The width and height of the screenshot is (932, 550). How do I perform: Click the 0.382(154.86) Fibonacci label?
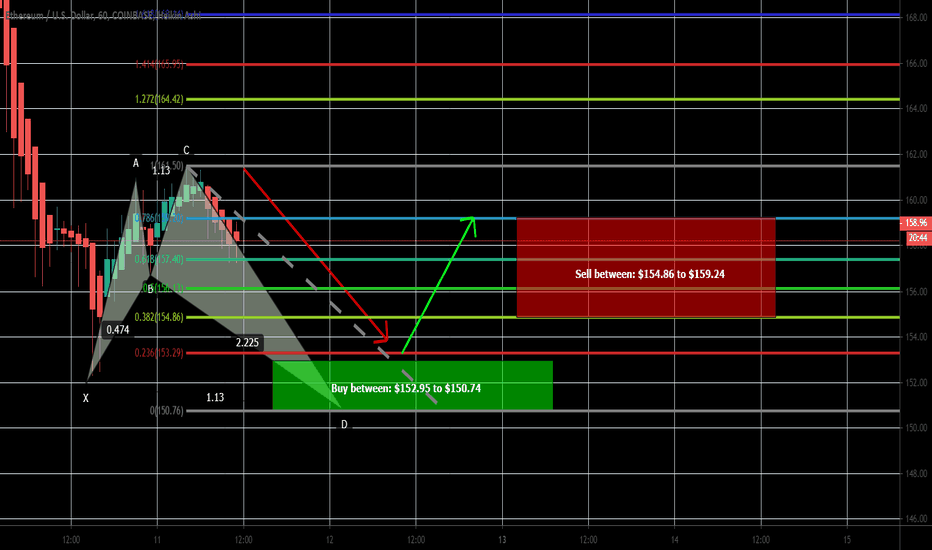(159, 317)
